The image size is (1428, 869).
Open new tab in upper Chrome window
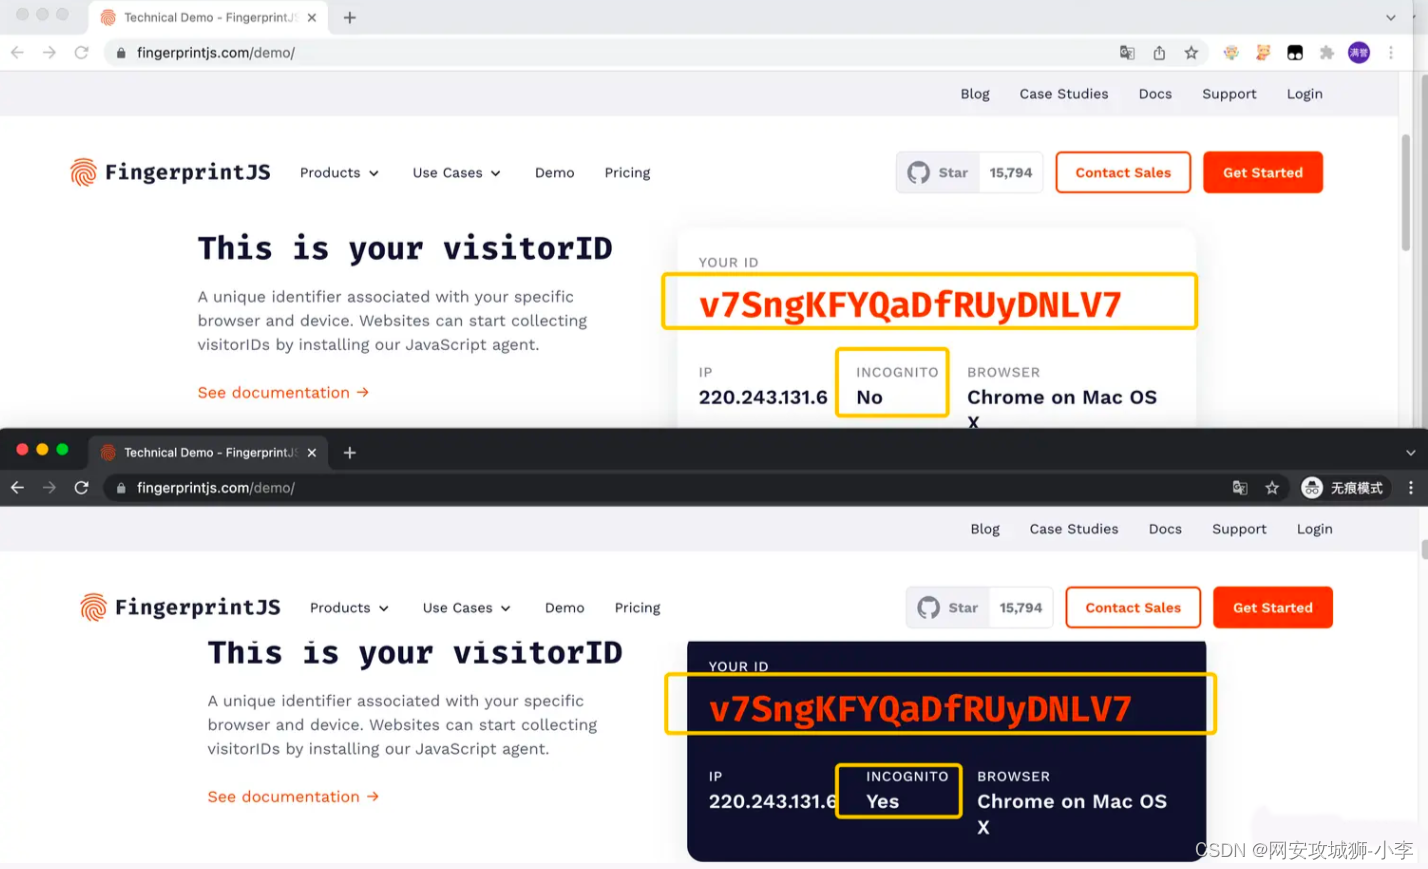click(x=350, y=18)
